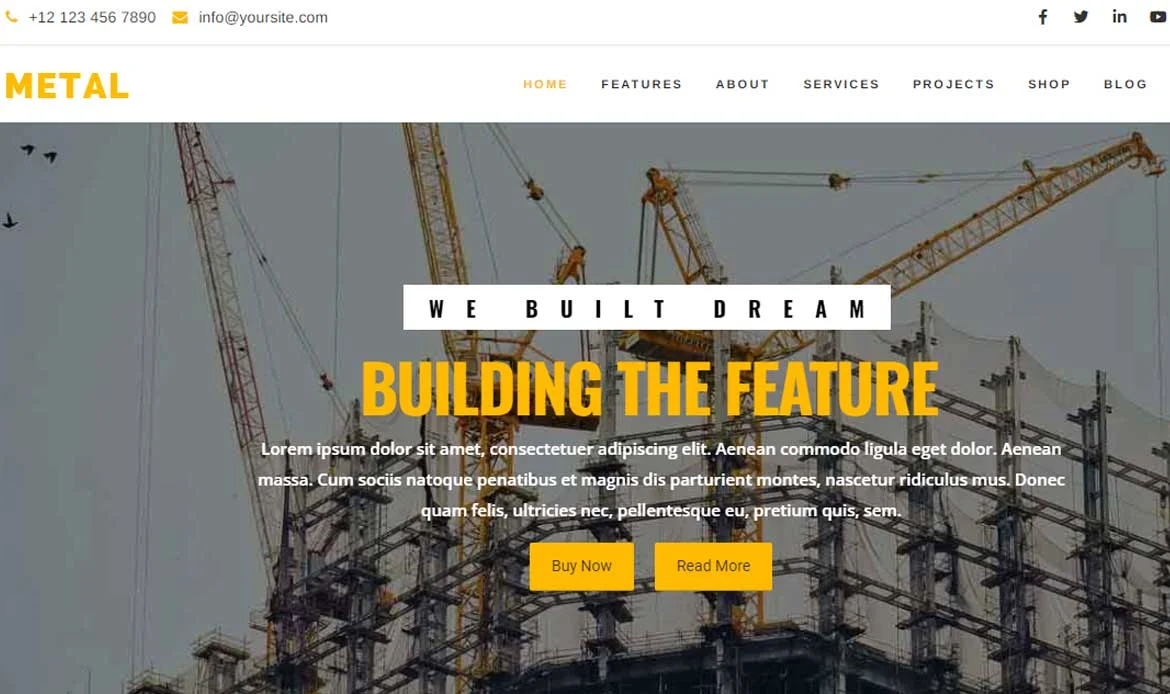The image size is (1170, 694).
Task: Click the yellow envelope email icon
Action: click(x=180, y=17)
